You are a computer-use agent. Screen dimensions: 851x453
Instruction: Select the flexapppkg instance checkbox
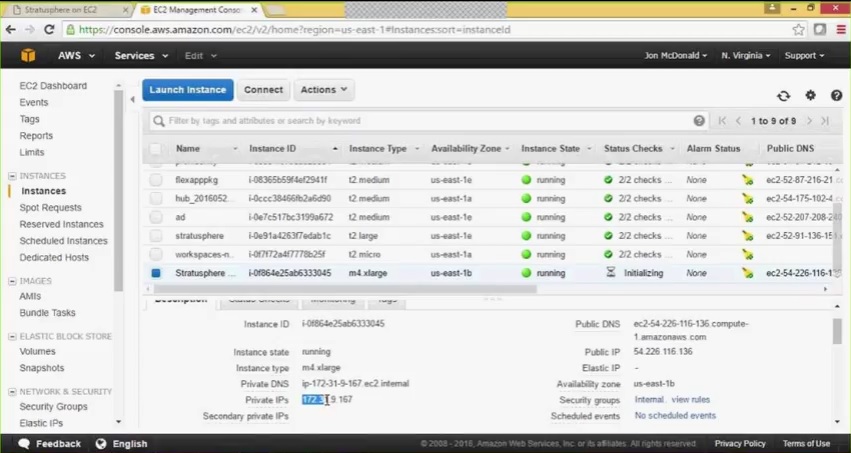click(156, 180)
